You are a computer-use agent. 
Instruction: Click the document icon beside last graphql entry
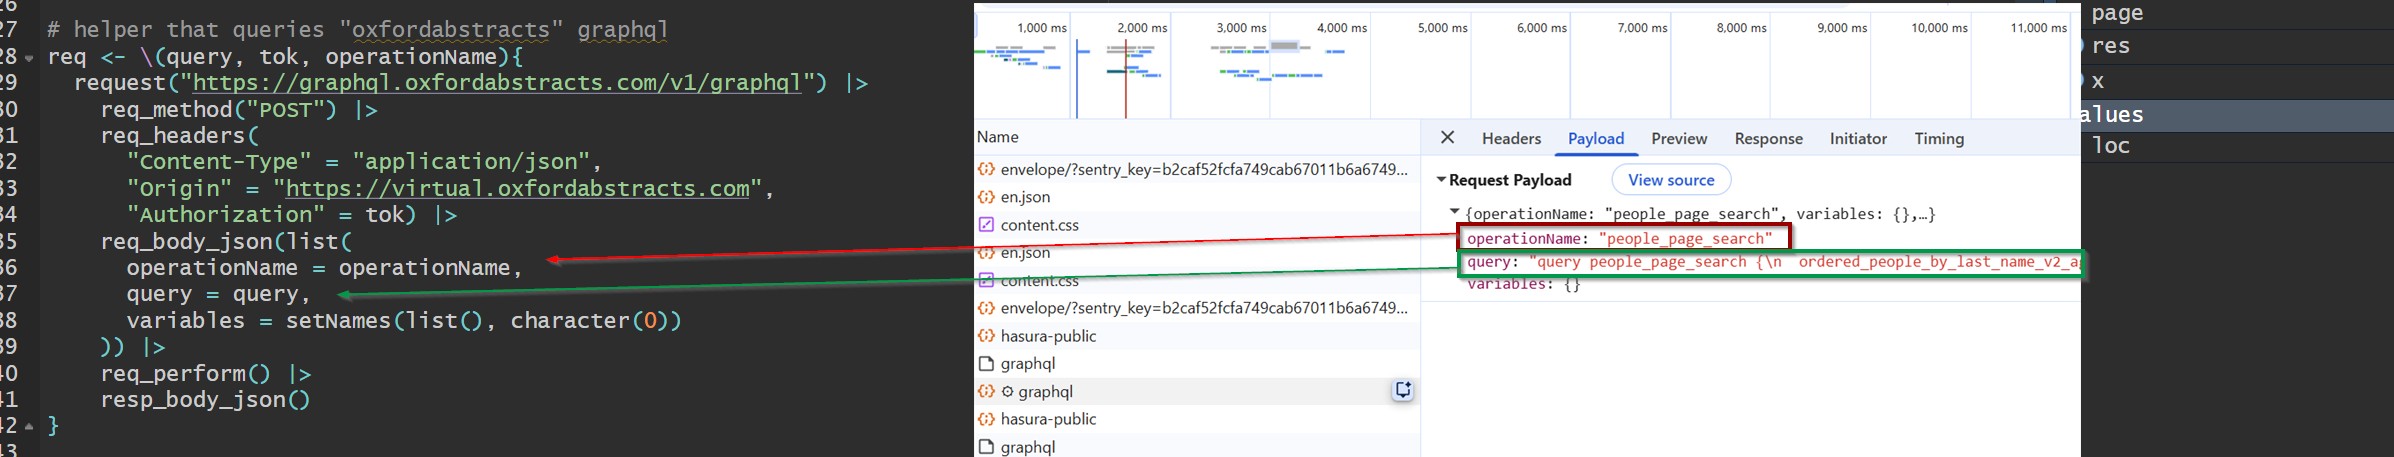[x=986, y=447]
